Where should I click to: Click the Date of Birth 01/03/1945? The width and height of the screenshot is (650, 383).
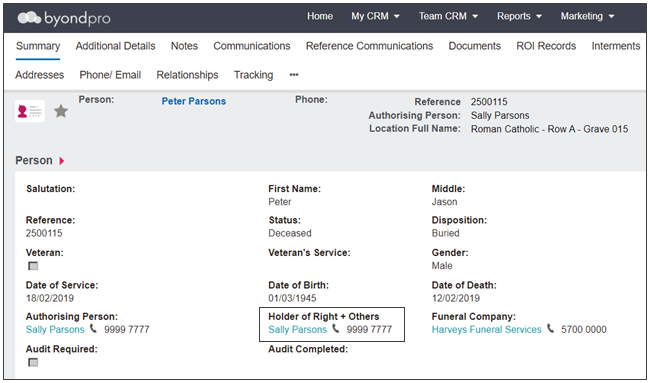click(292, 298)
